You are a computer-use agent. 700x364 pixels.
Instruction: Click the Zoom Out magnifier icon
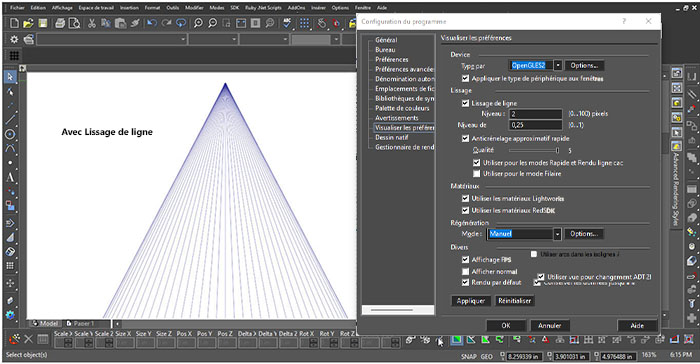(213, 23)
